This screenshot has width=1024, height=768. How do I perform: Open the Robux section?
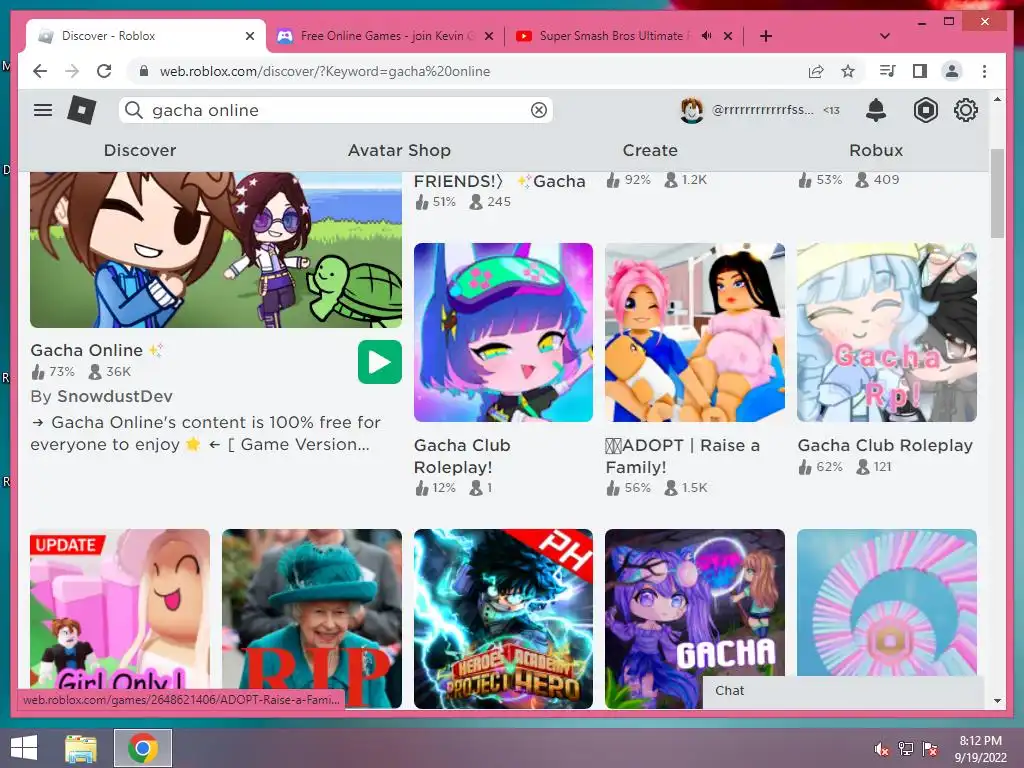click(876, 150)
